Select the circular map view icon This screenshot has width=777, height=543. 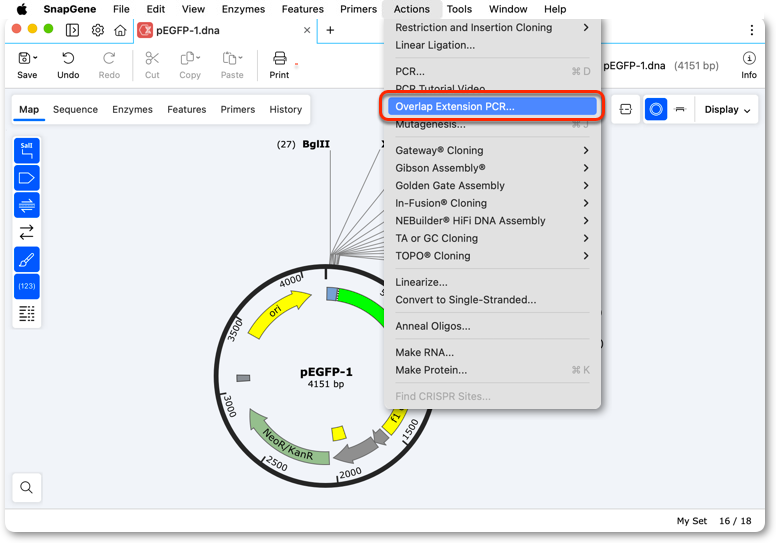[656, 109]
